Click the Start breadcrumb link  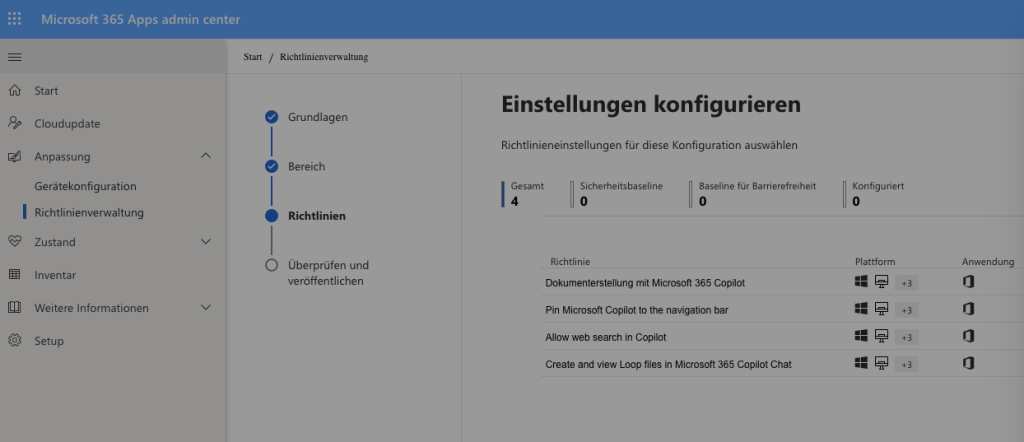253,57
